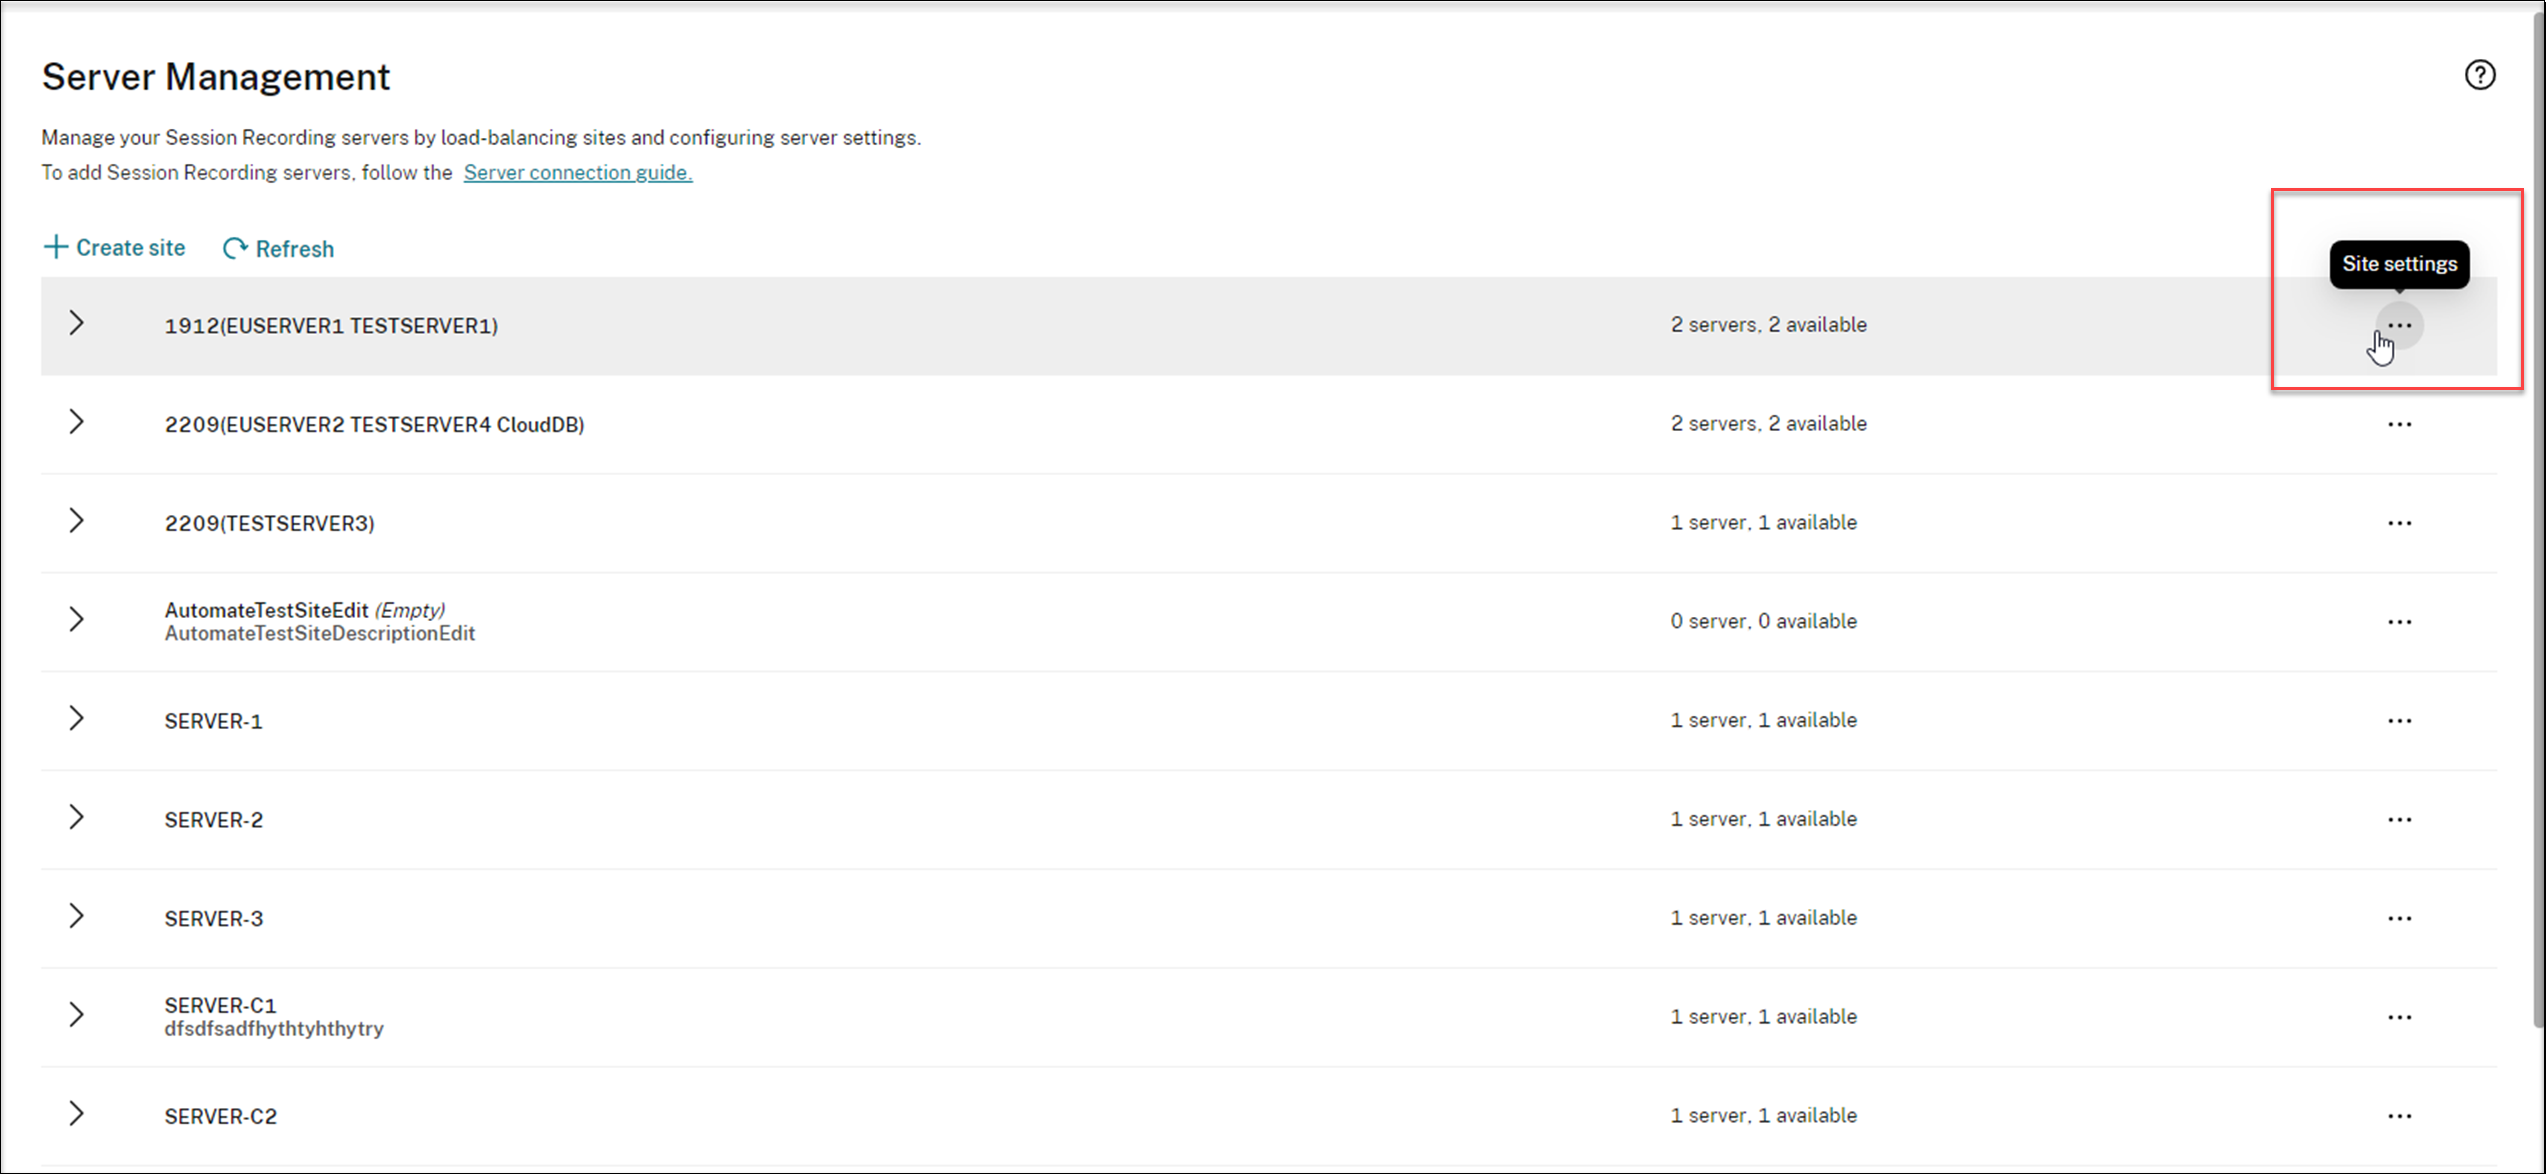Open the ellipsis menu for SERVER-3
This screenshot has width=2546, height=1174.
(2399, 918)
